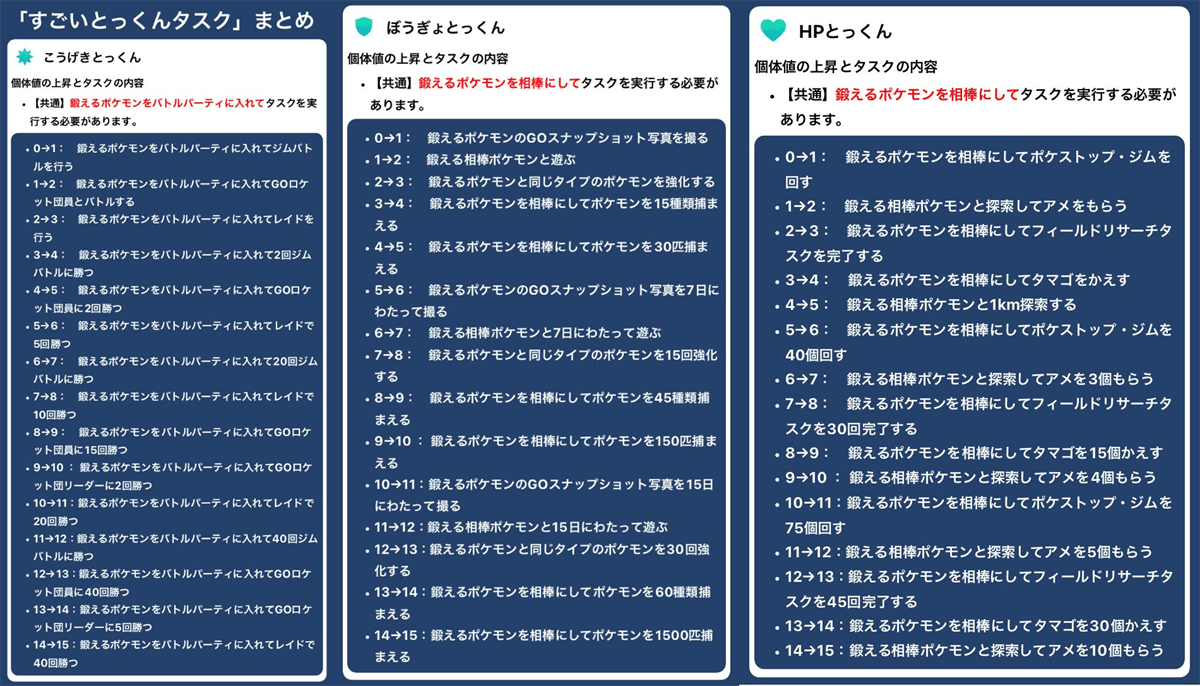This screenshot has height=686, width=1200.
Task: Pick HP row 3→4 タマゴをかえす
Action: [x=957, y=280]
